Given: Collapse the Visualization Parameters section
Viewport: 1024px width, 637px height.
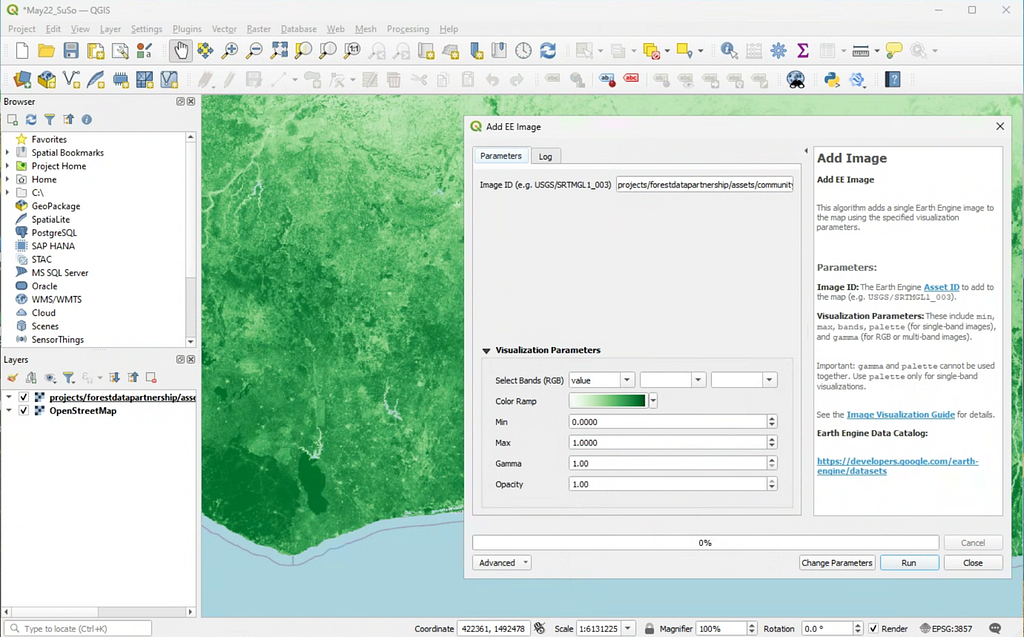Looking at the screenshot, I should coord(486,351).
